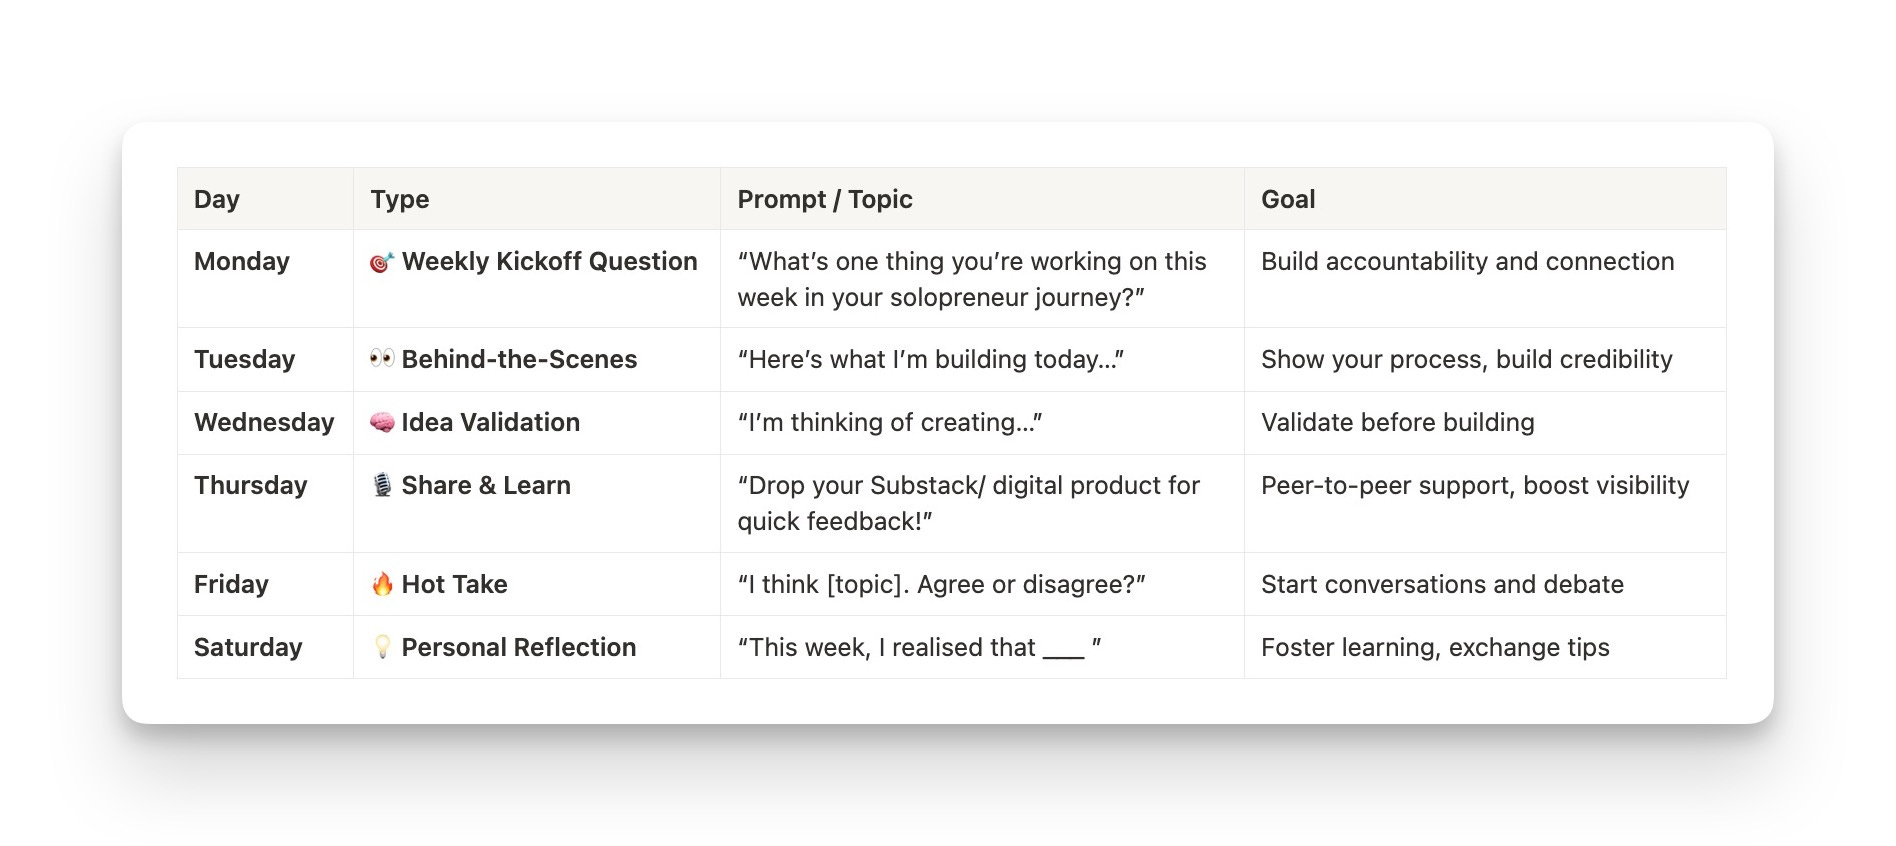
Task: Click the fire emoji beside Hot Take
Action: (x=382, y=584)
